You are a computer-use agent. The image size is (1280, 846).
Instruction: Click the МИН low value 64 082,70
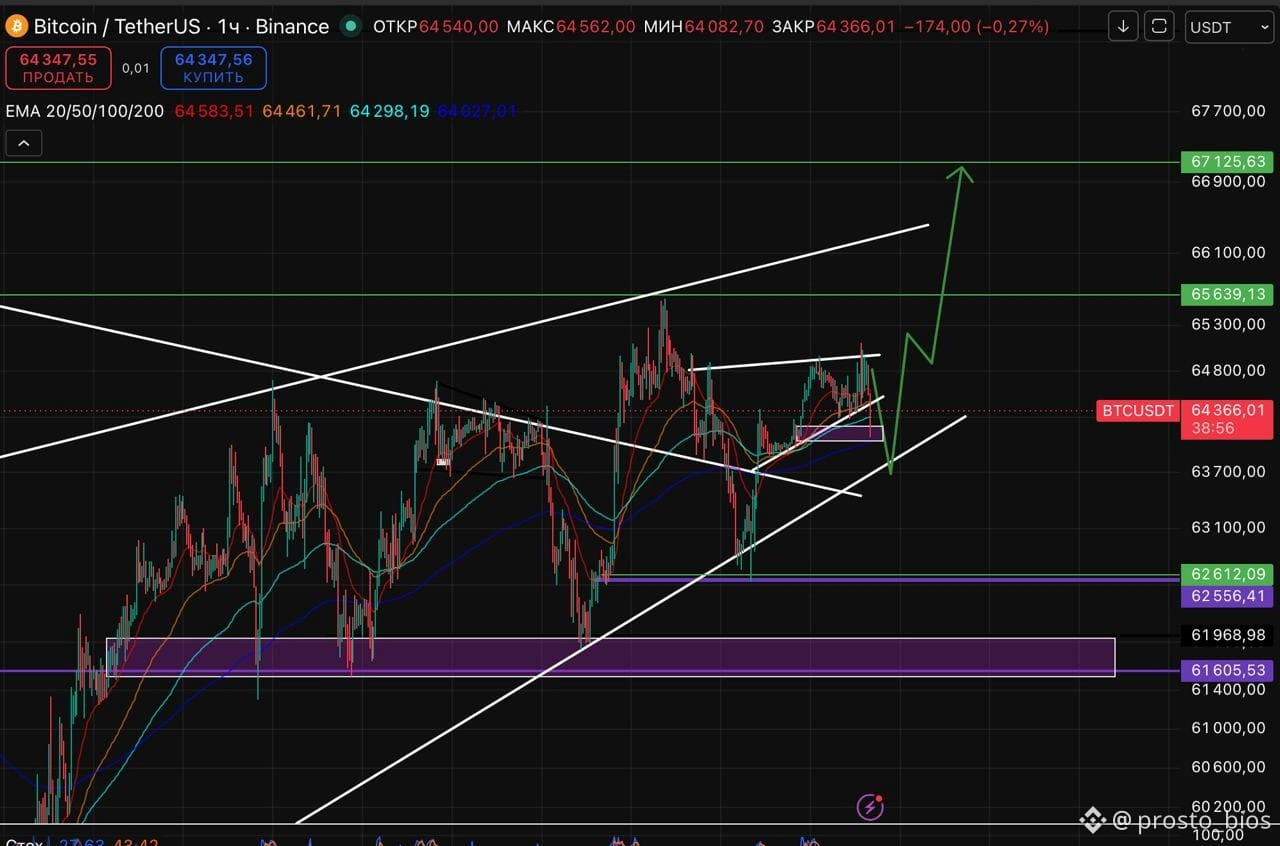pos(724,27)
